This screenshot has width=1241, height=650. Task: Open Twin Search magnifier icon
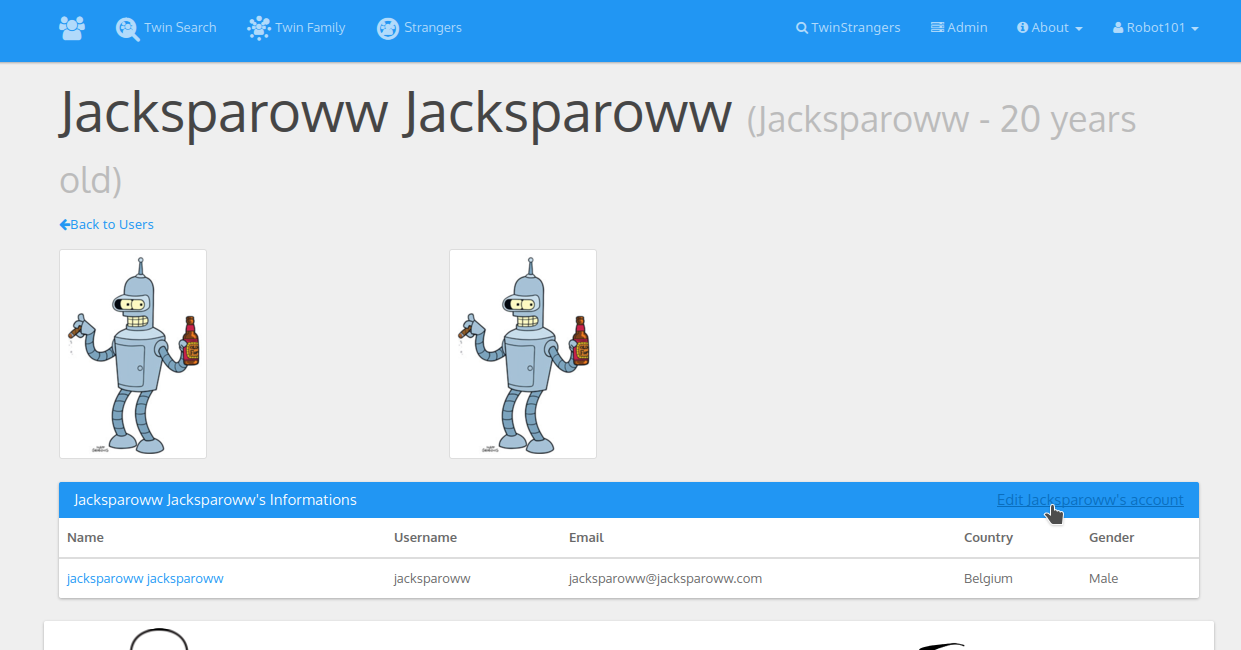pos(127,28)
